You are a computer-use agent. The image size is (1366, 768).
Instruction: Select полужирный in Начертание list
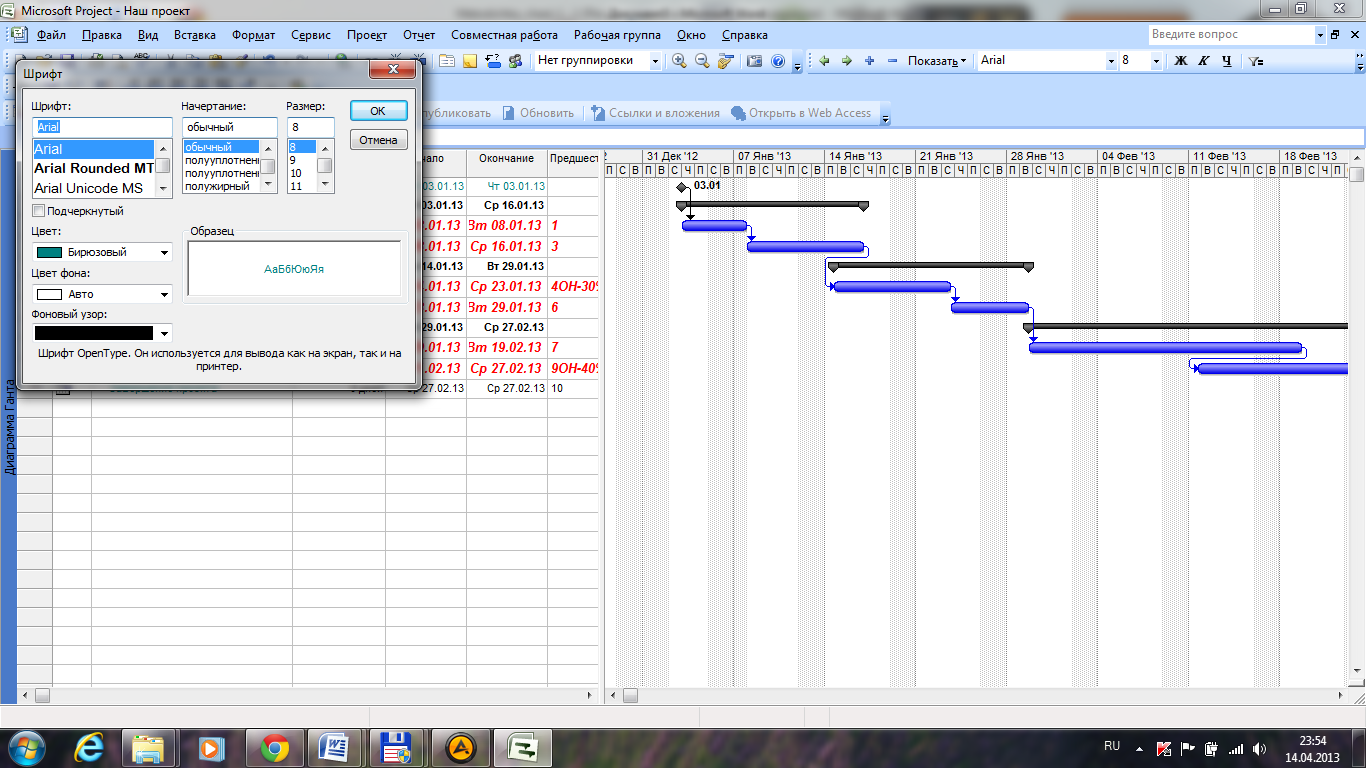221,186
